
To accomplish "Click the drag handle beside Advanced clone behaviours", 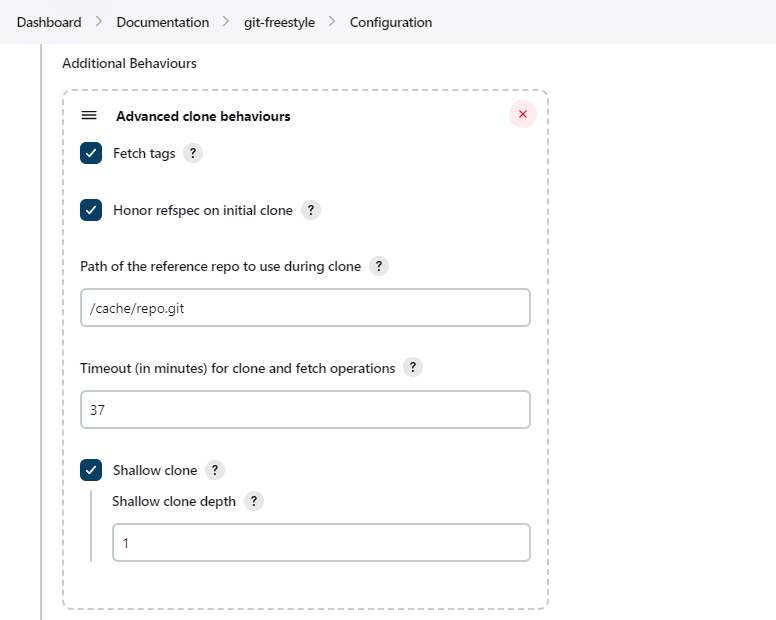I will (89, 115).
